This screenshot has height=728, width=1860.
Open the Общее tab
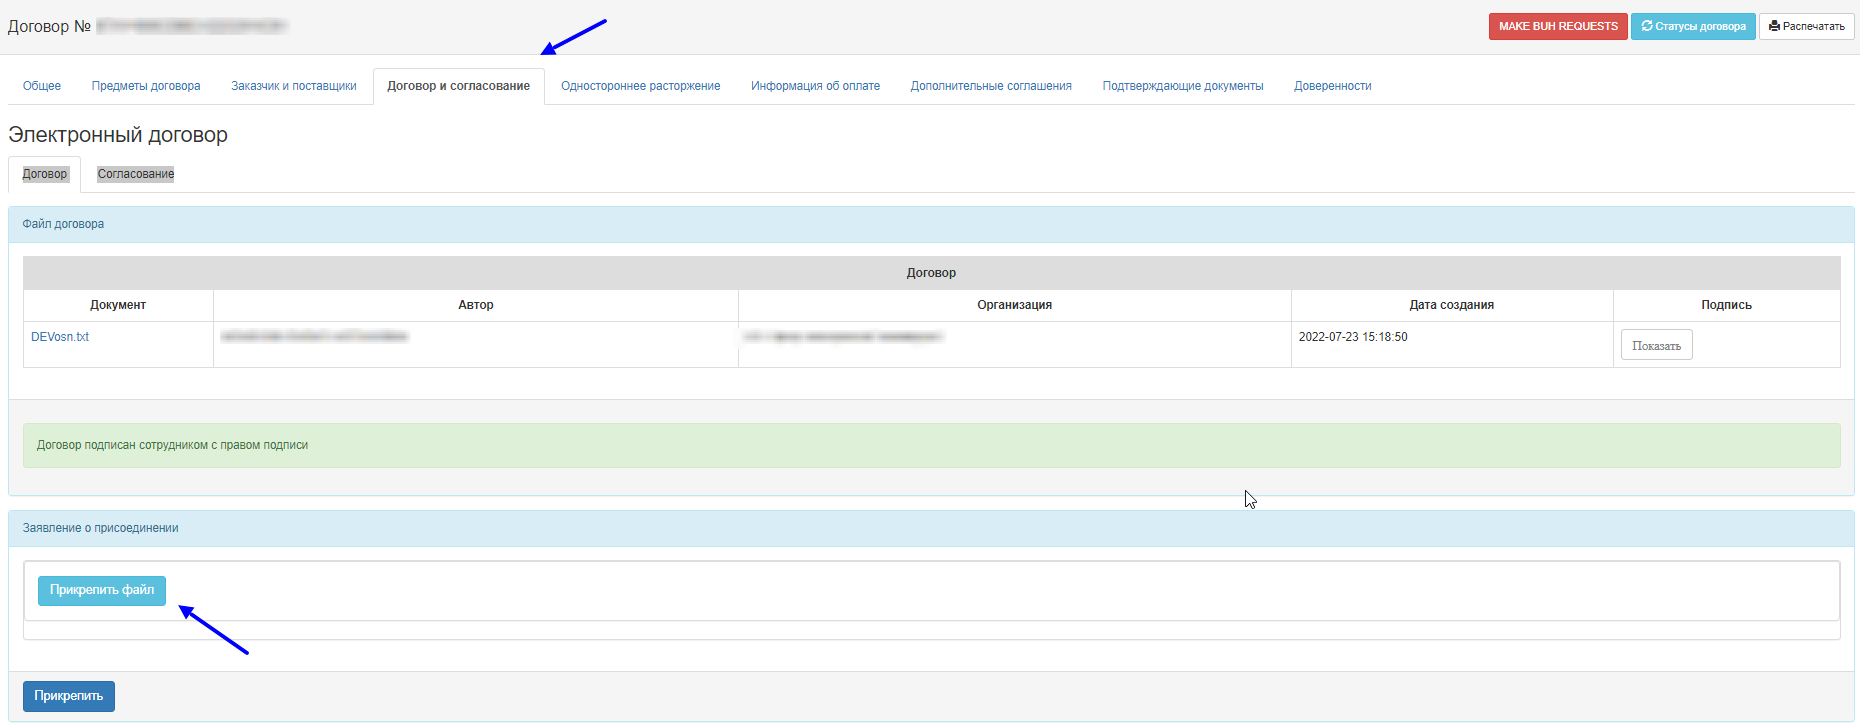tap(42, 86)
